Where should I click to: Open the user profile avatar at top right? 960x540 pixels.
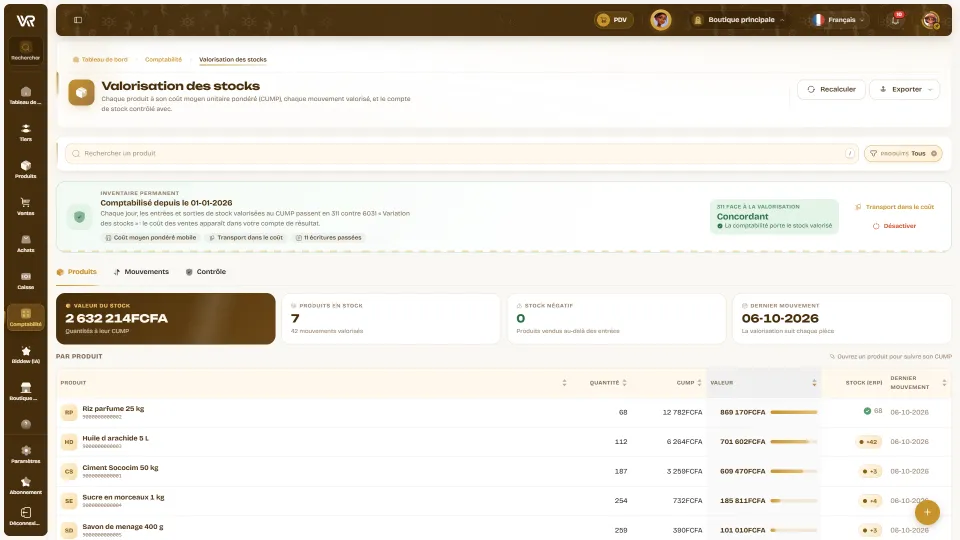click(931, 20)
